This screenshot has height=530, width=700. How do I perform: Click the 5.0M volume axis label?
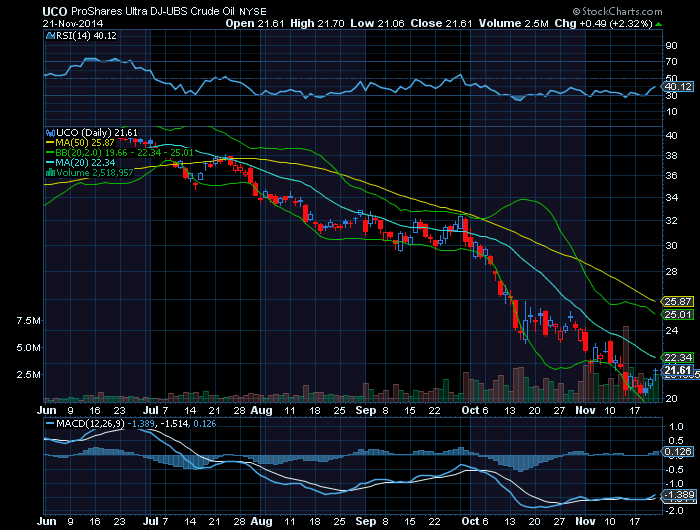click(29, 347)
